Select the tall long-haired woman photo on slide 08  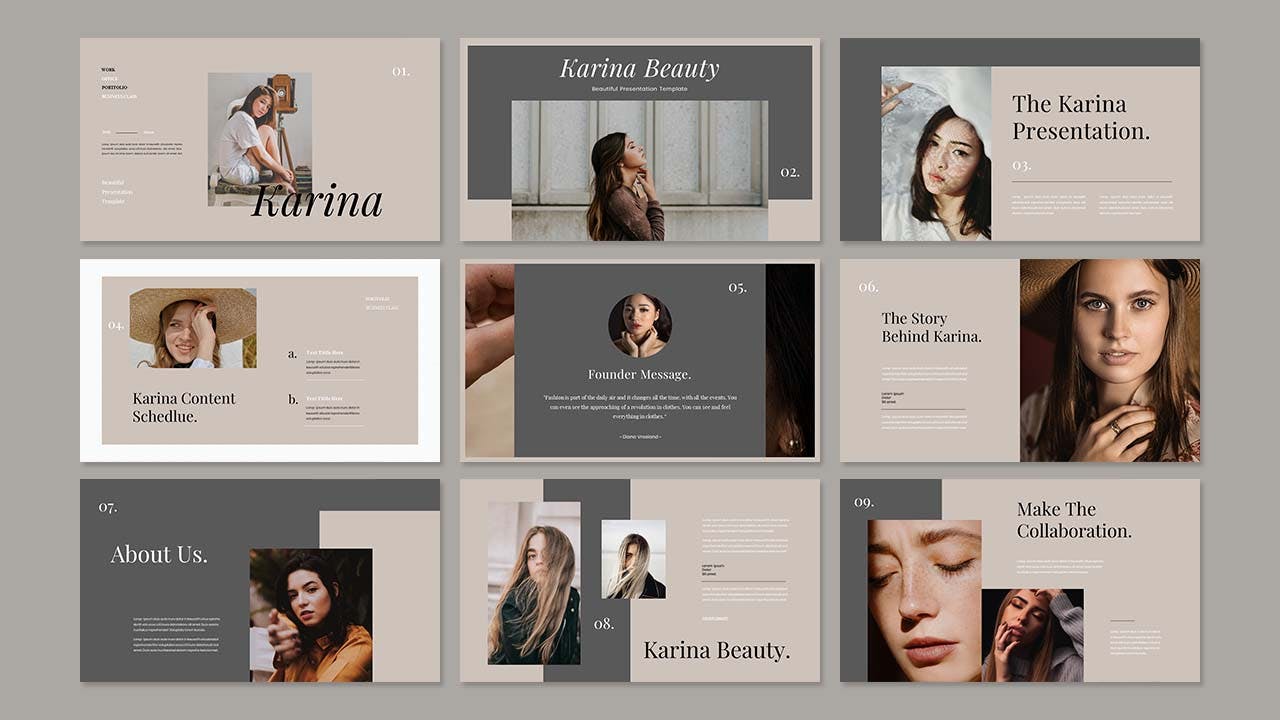pos(533,582)
